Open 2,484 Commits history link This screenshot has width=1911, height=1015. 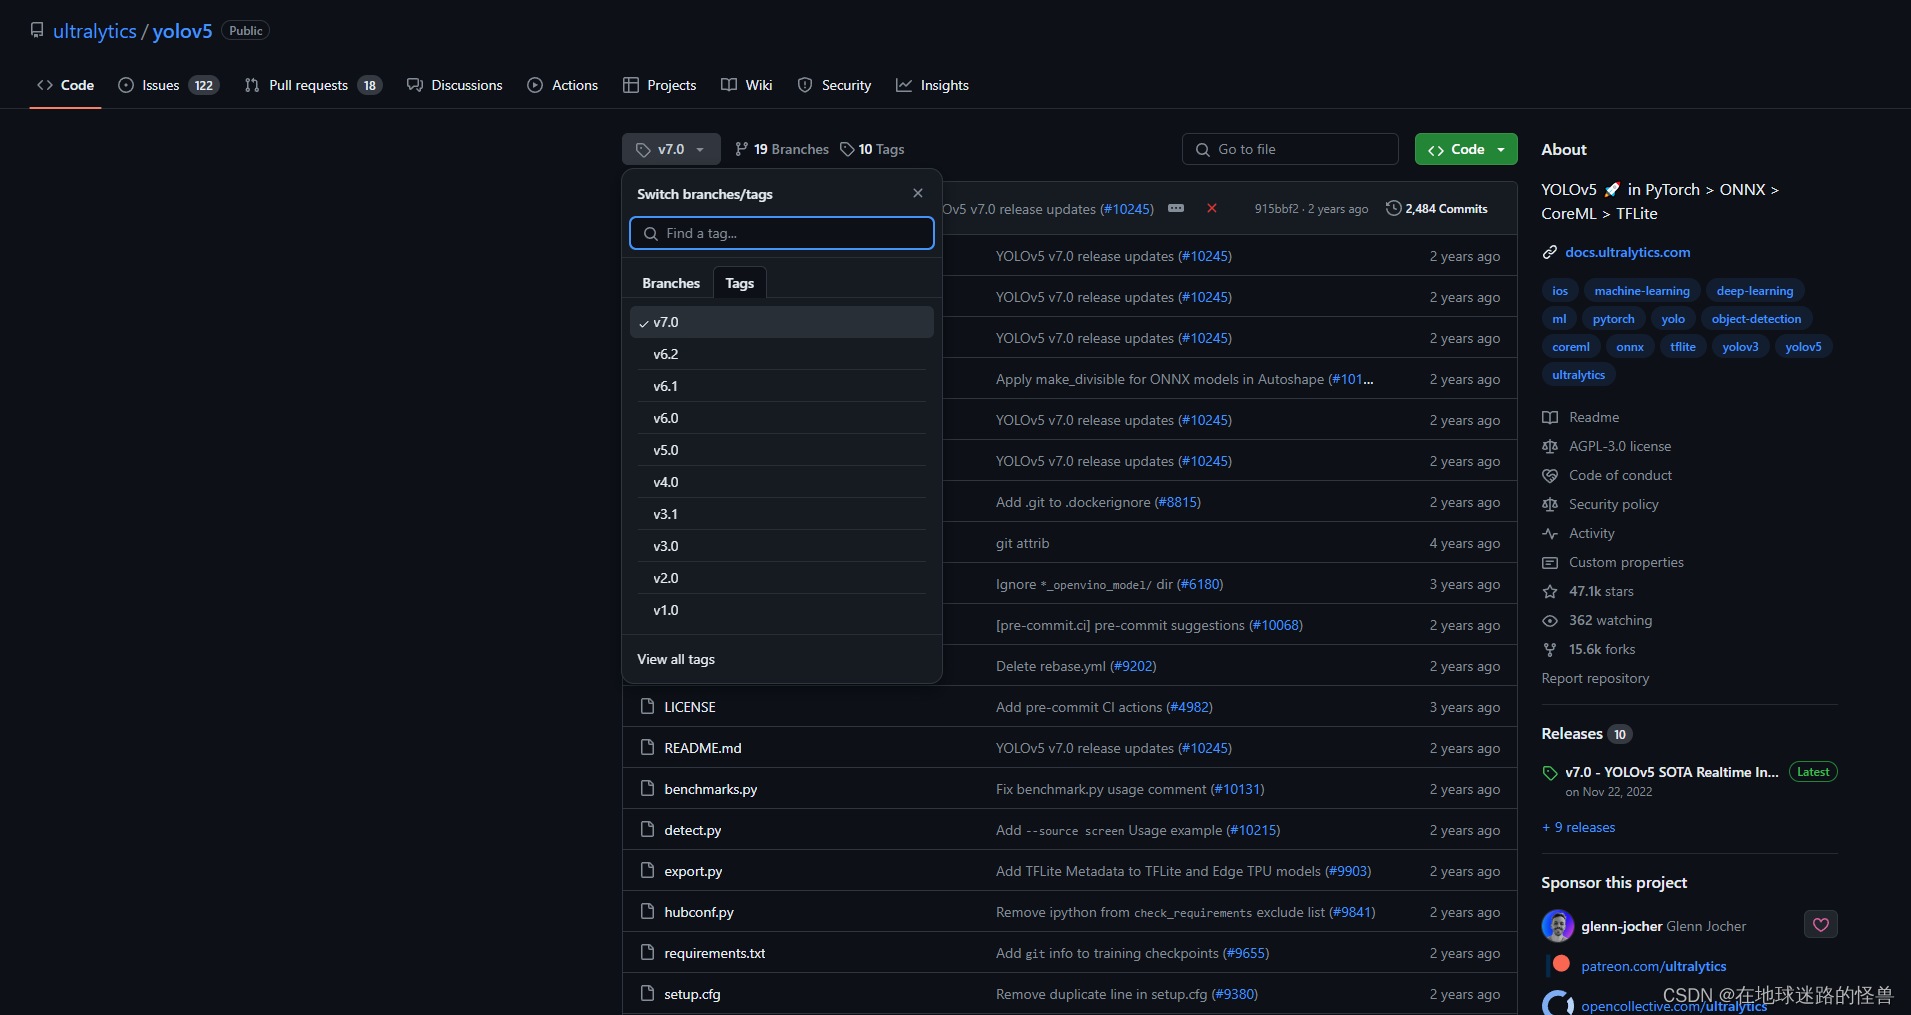(1437, 208)
